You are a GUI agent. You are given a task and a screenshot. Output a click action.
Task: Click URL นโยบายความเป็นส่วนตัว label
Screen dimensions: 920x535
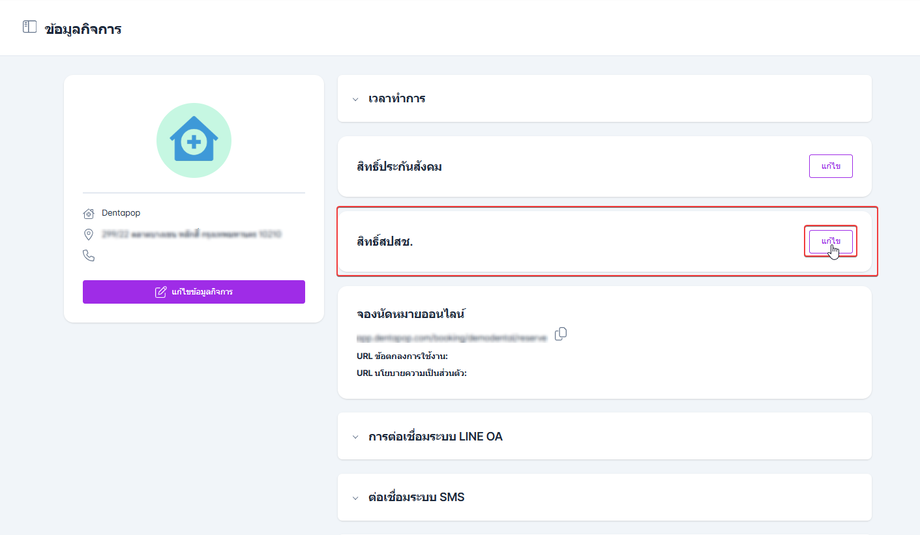(x=411, y=373)
